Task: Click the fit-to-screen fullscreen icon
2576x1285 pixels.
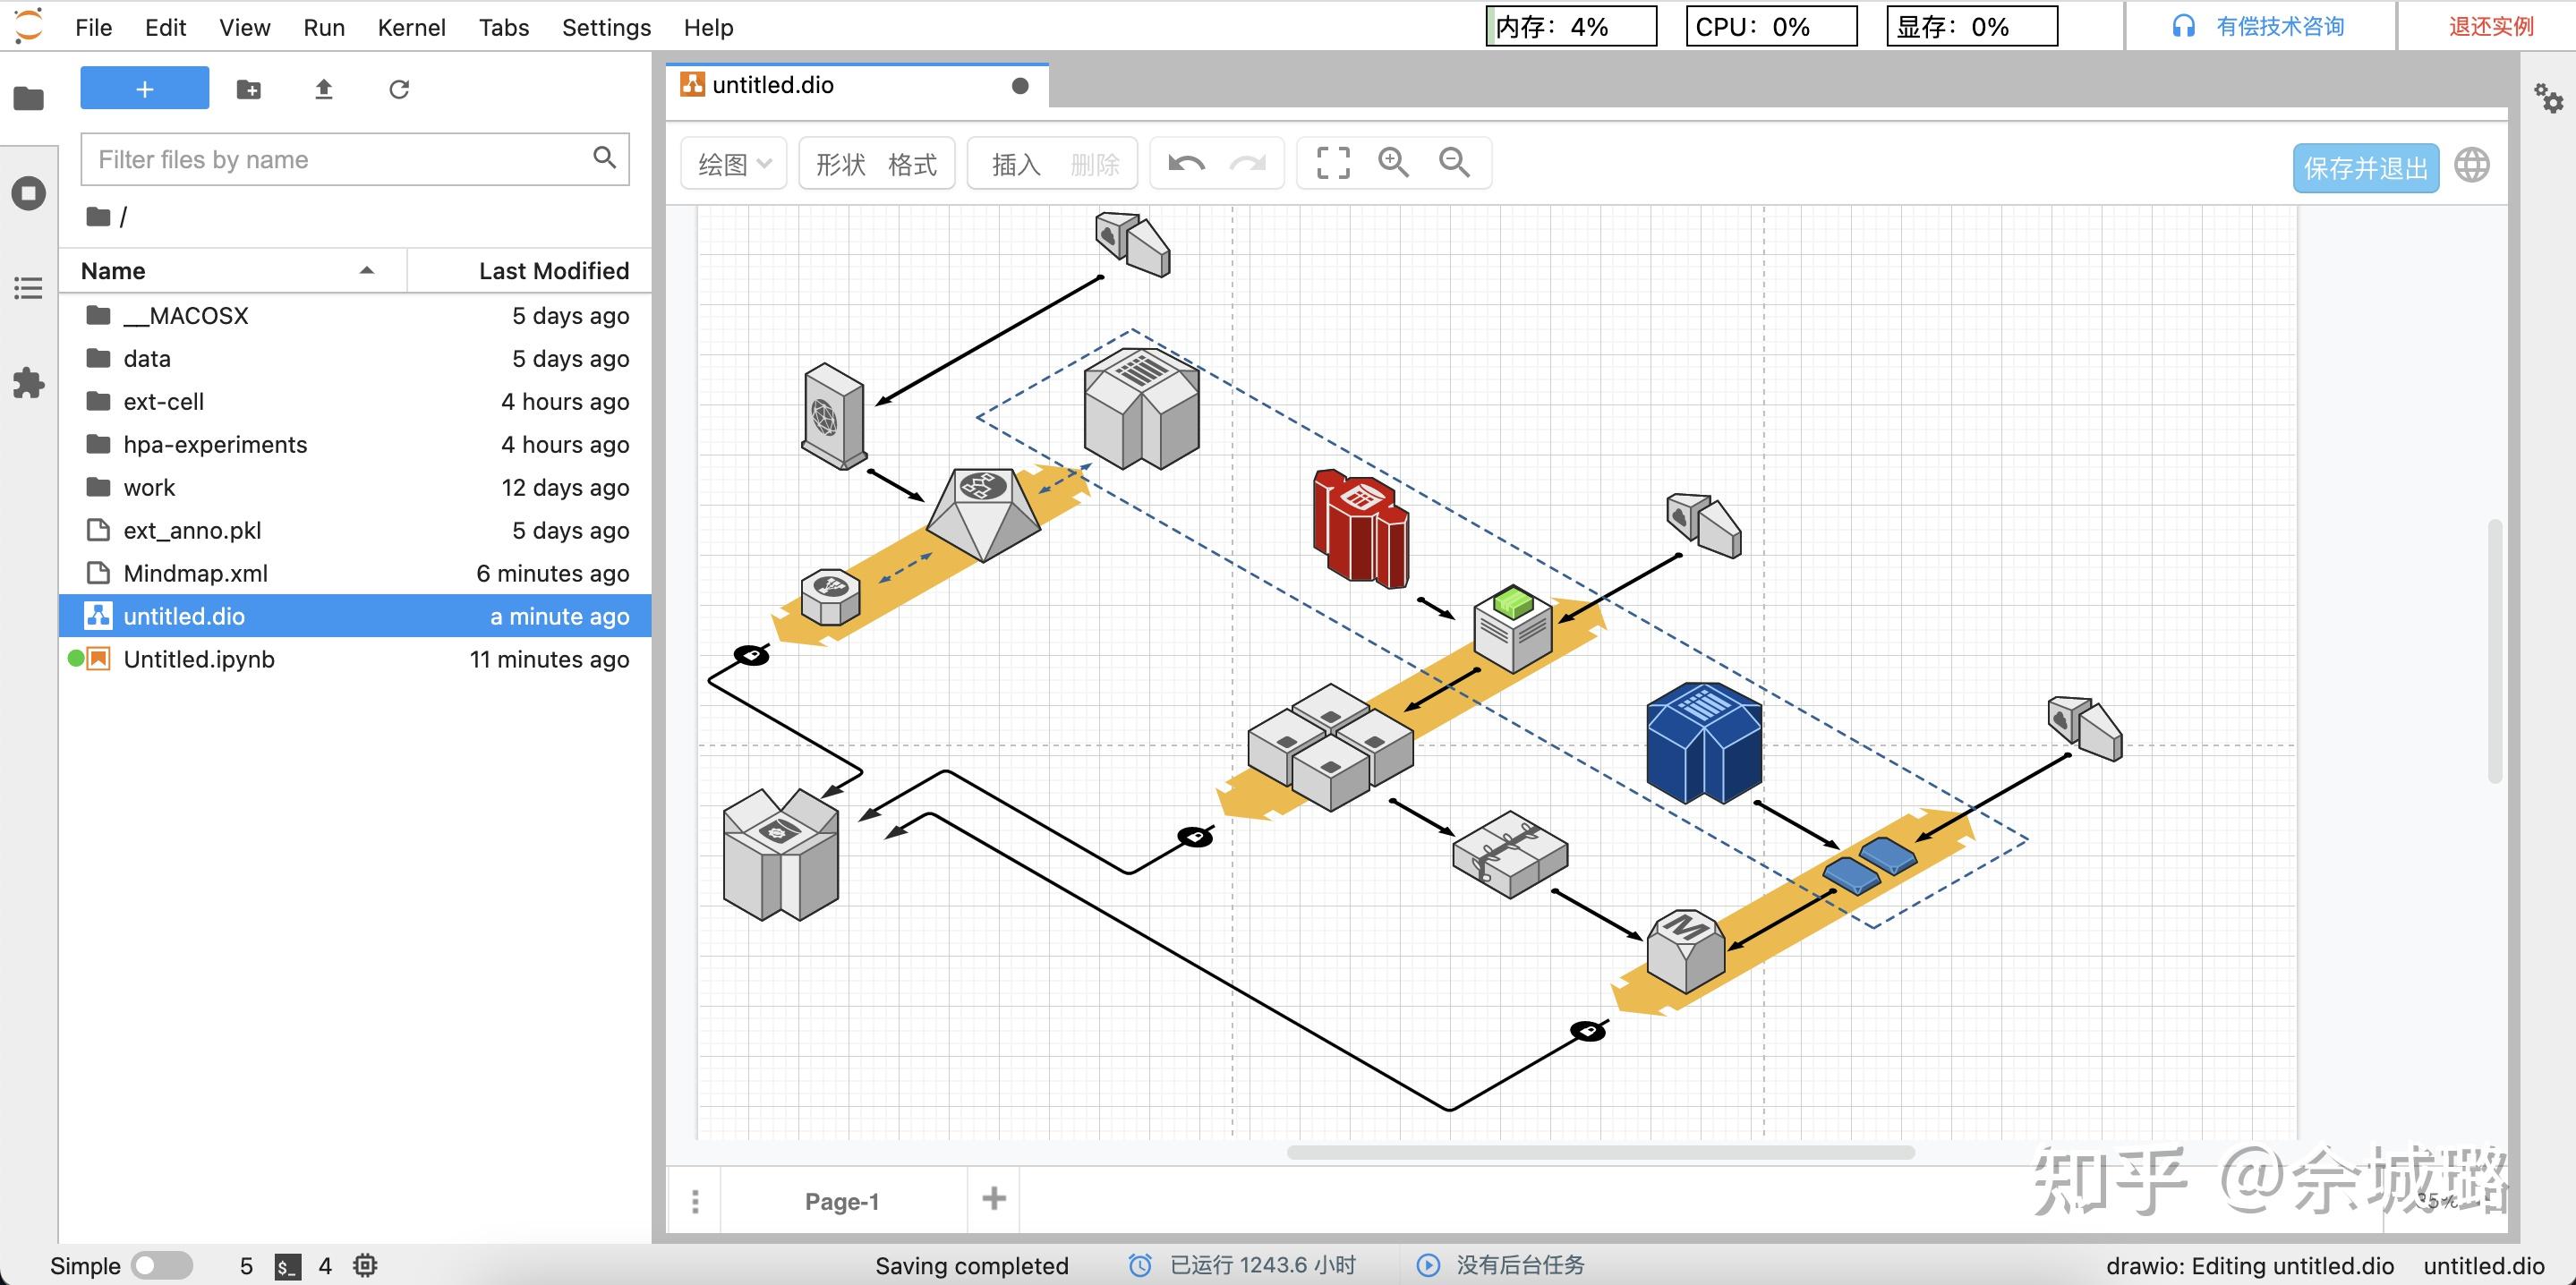Action: (1332, 163)
